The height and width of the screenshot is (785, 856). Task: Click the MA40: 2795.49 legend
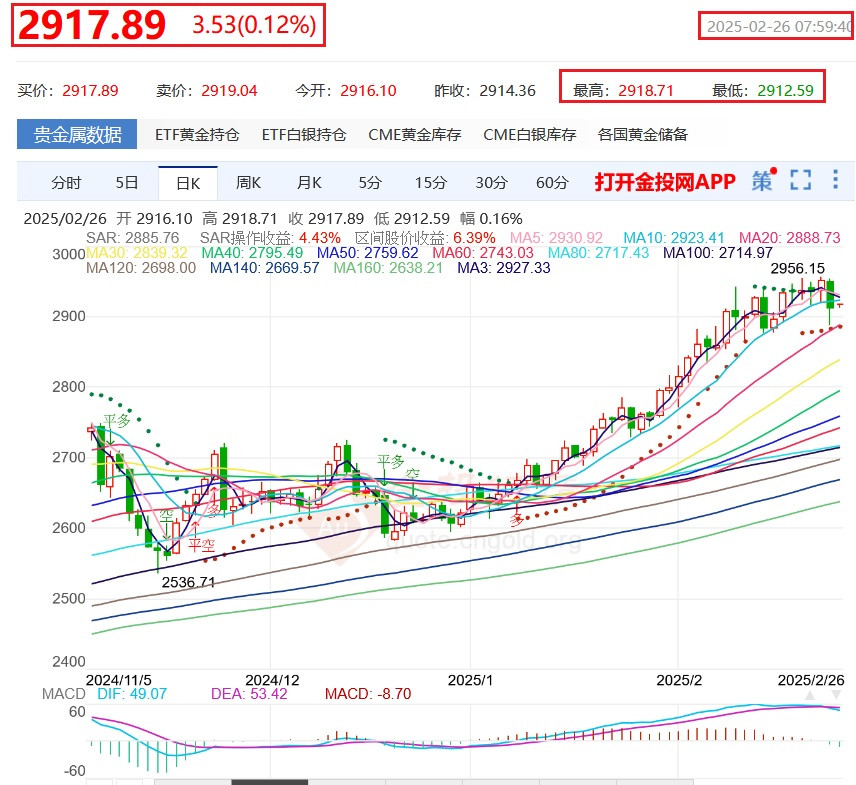[252, 253]
